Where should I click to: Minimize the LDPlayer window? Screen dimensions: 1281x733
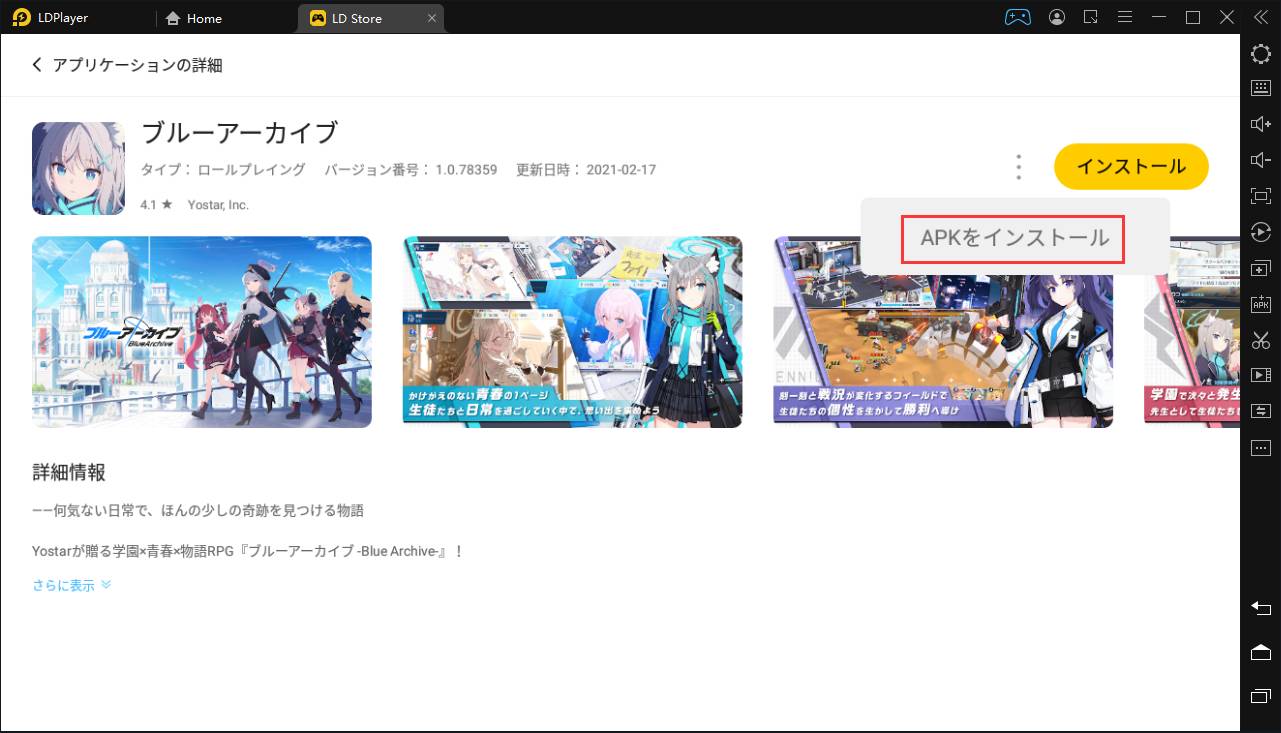(1159, 17)
